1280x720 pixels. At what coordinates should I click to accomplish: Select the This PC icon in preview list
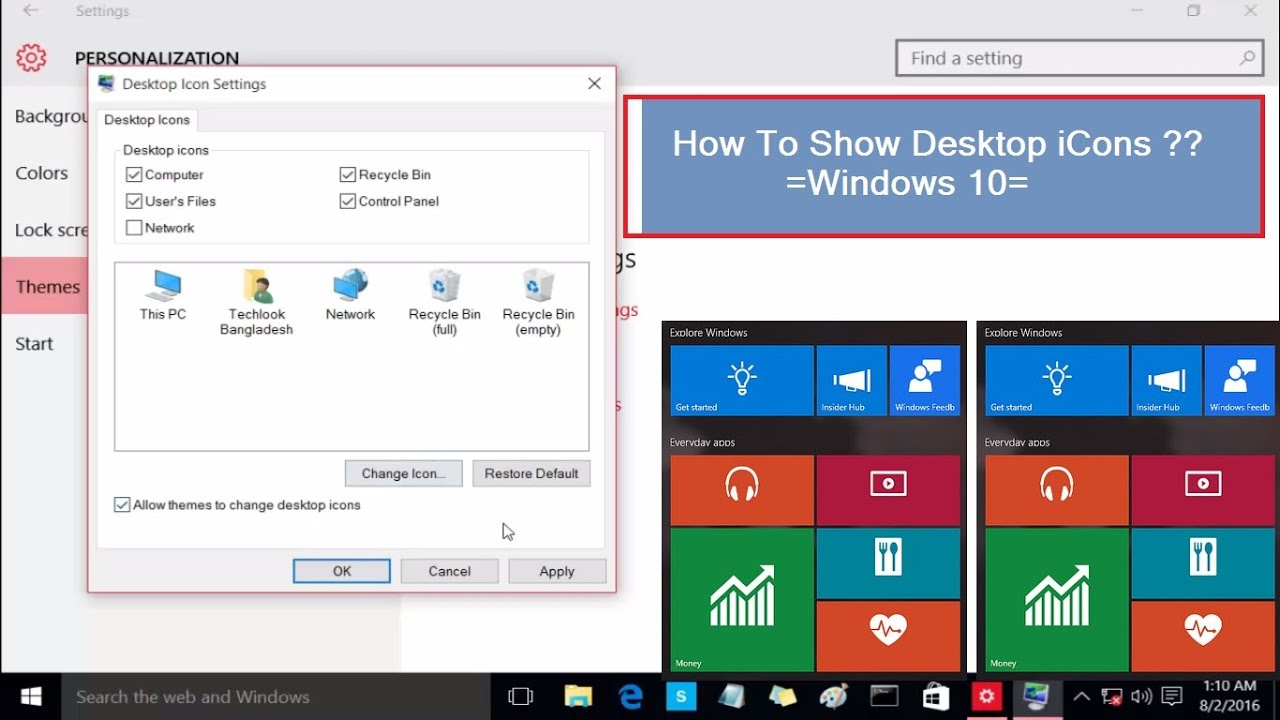tap(163, 295)
